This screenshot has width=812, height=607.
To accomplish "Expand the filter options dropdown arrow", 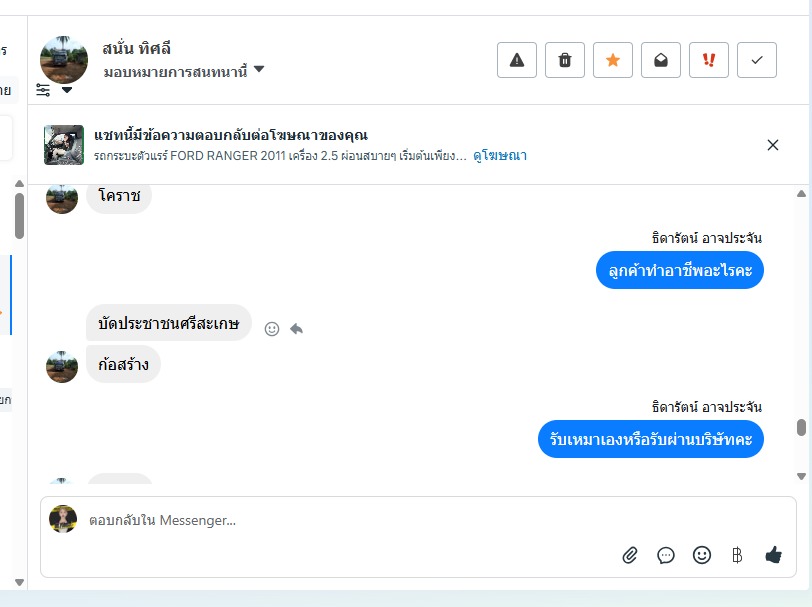I will pos(67,90).
